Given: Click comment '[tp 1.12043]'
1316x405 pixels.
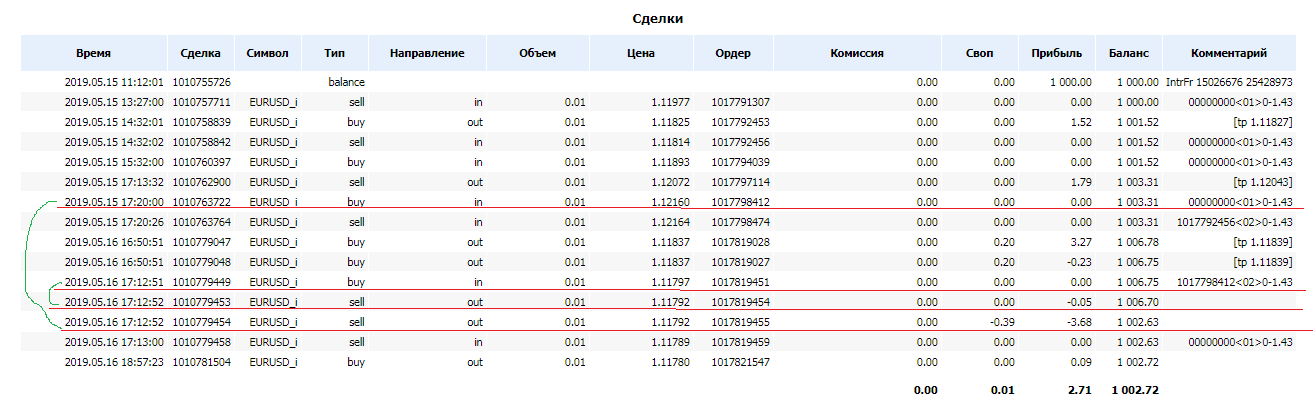Looking at the screenshot, I should coord(1263,182).
